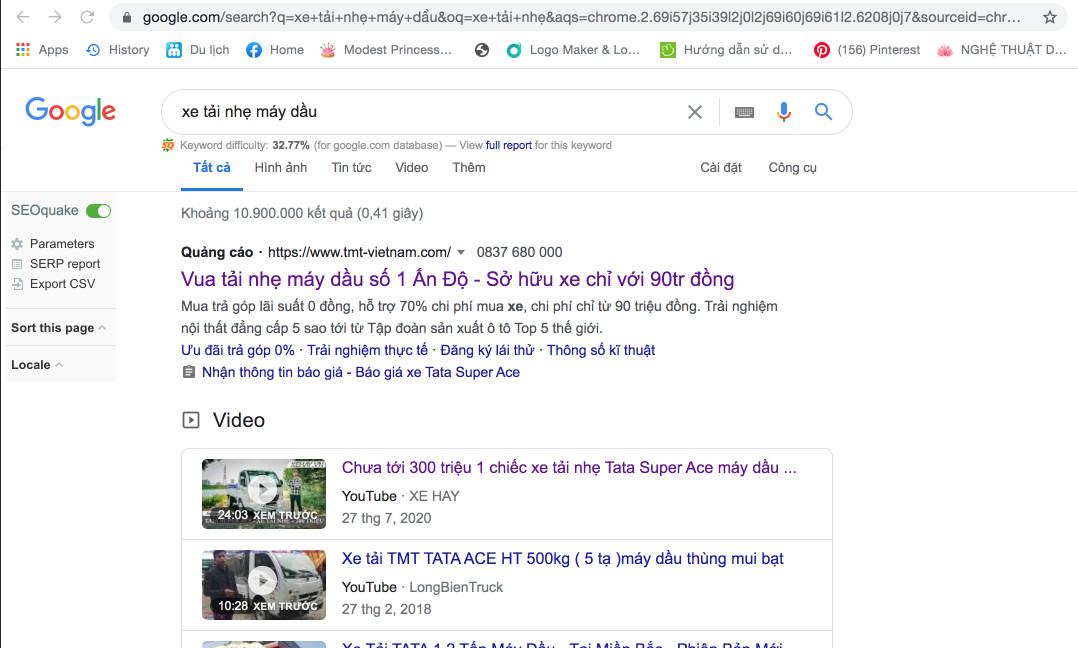The image size is (1078, 648).
Task: Open the Pinterest bookmark
Action: click(866, 50)
